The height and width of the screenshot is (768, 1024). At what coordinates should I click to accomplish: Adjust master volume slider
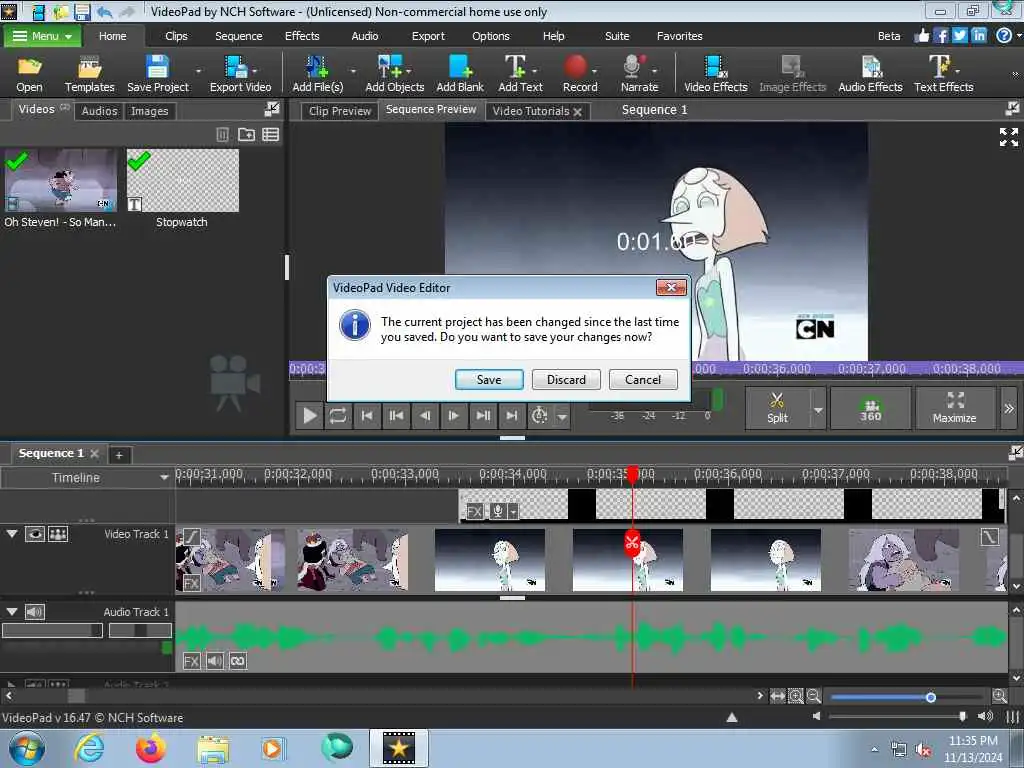click(963, 716)
